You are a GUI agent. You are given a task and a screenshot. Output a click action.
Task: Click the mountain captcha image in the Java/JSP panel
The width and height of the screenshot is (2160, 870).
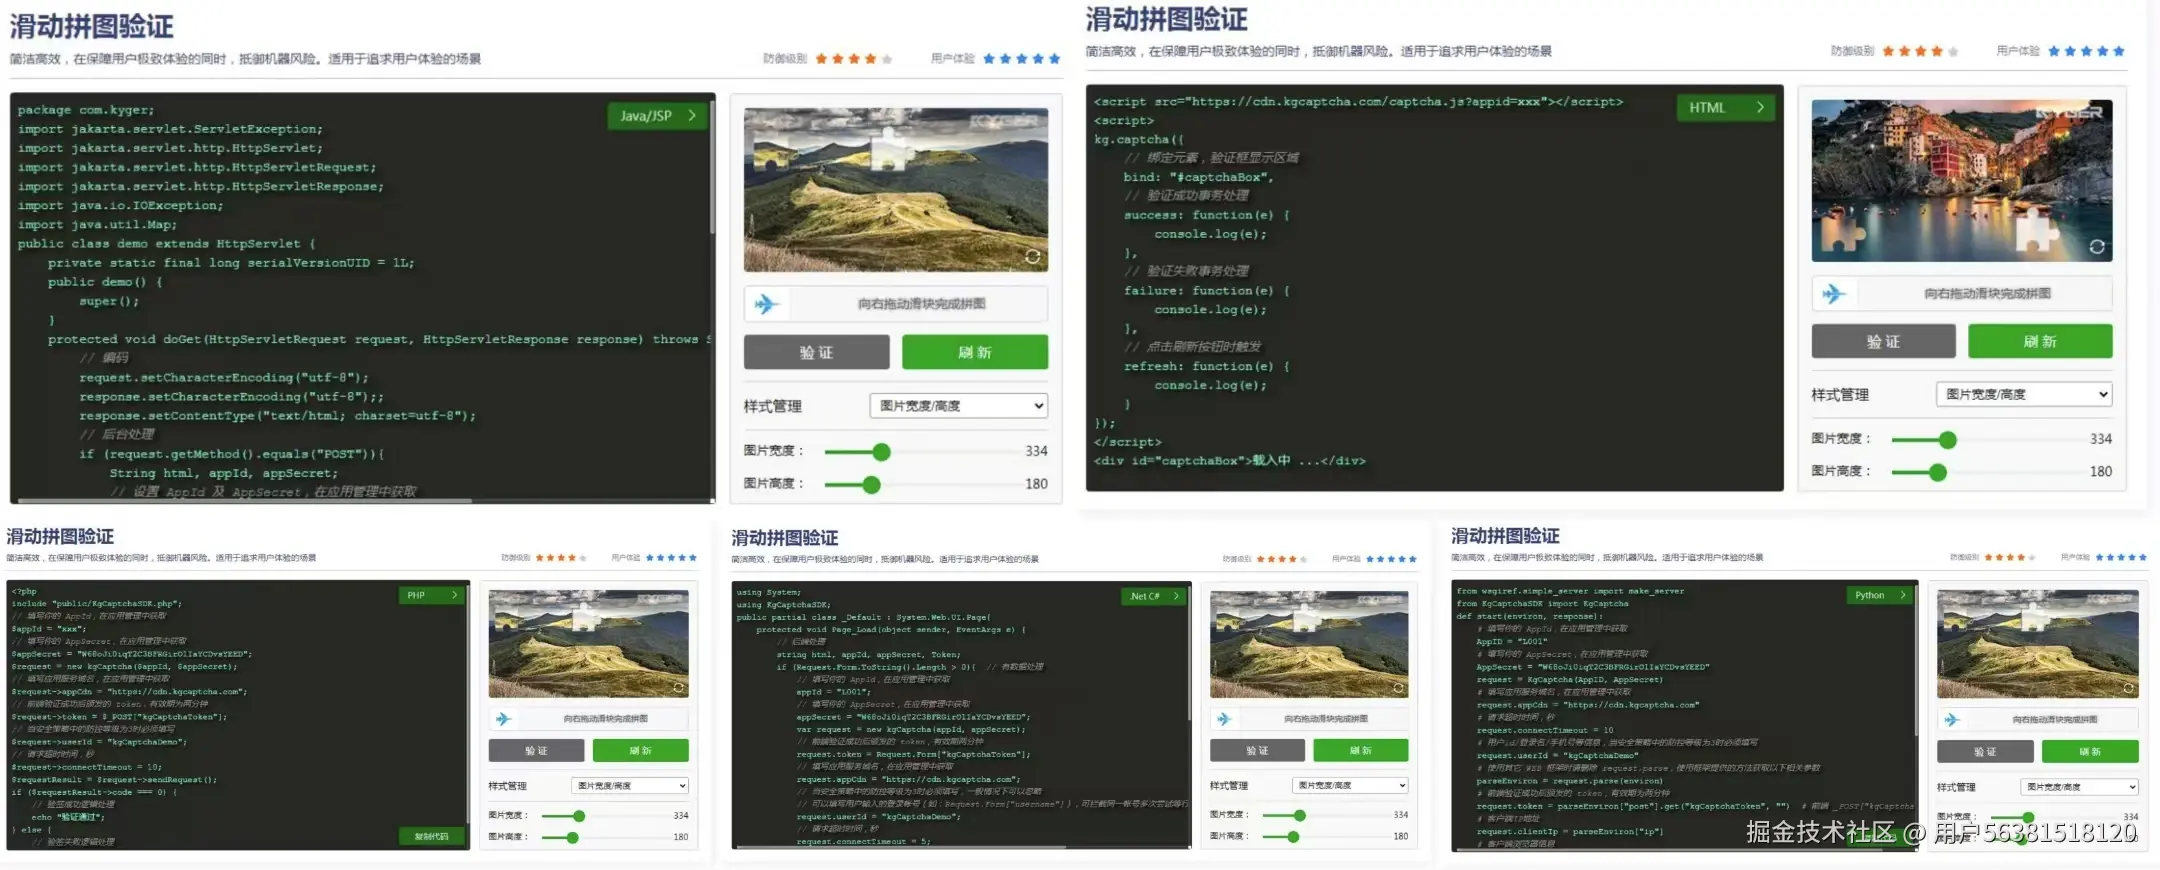pos(896,190)
